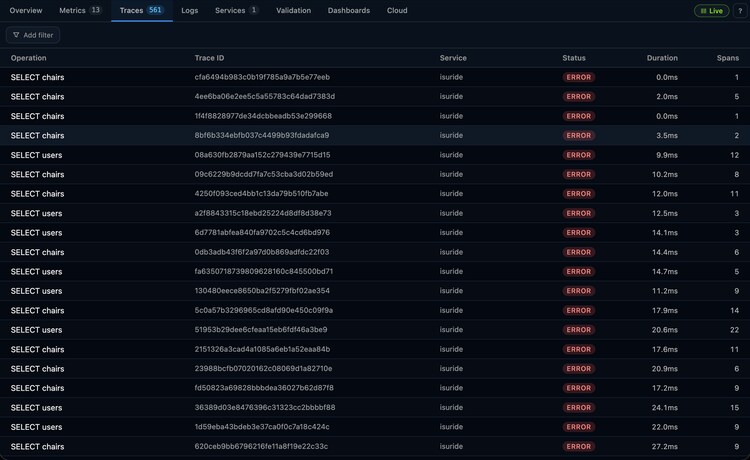Click the 22.0ms duration value

[664, 427]
